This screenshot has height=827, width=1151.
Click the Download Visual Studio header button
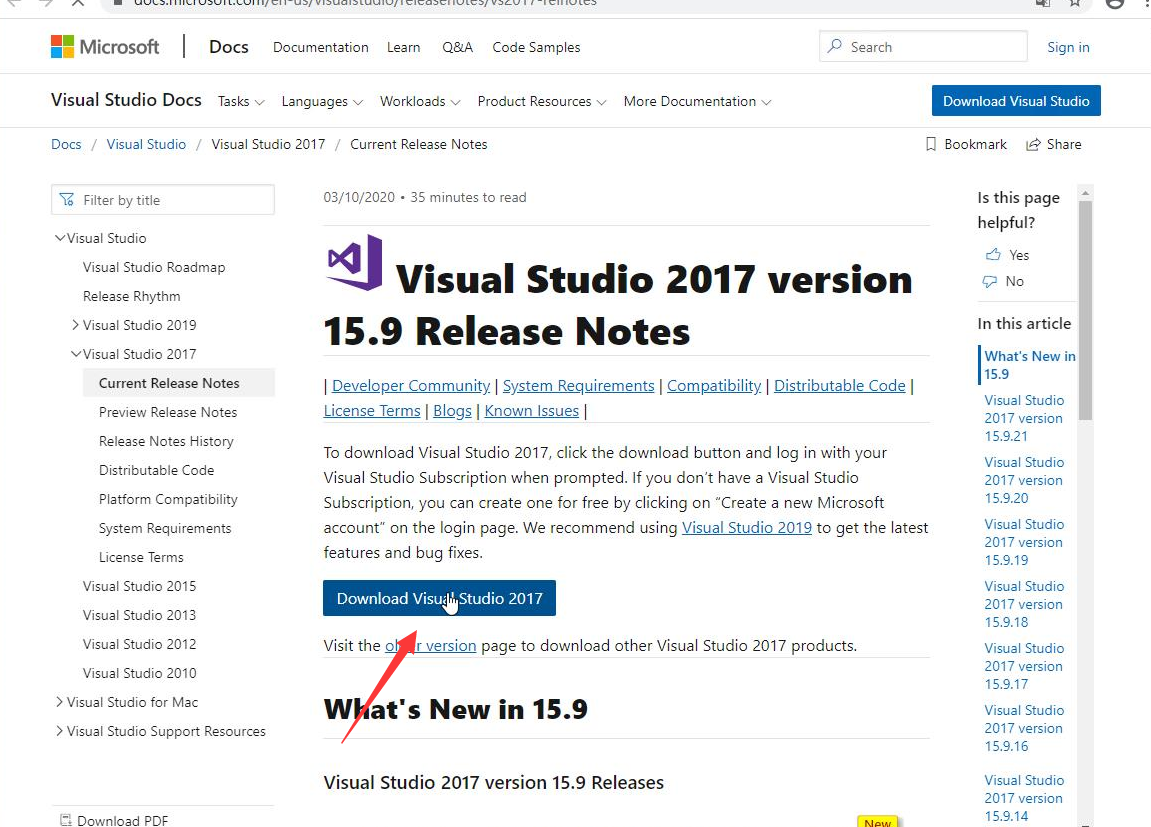tap(1016, 101)
